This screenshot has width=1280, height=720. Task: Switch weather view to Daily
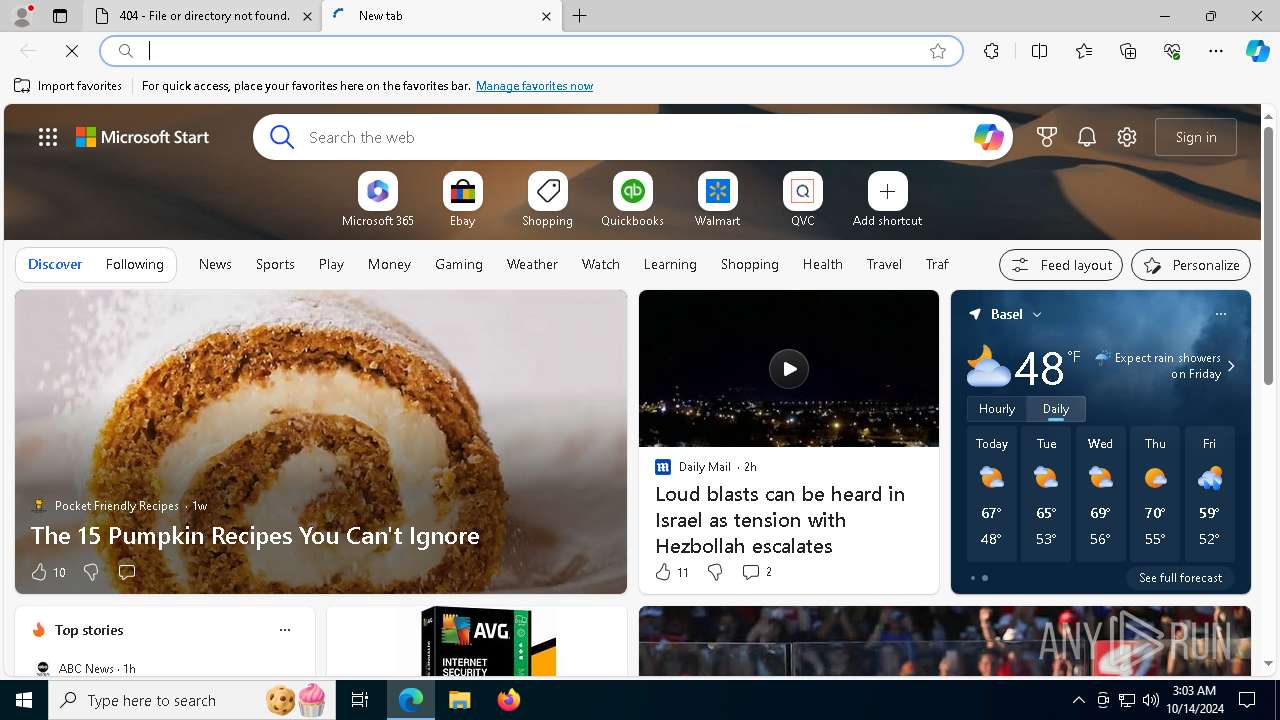point(1056,409)
